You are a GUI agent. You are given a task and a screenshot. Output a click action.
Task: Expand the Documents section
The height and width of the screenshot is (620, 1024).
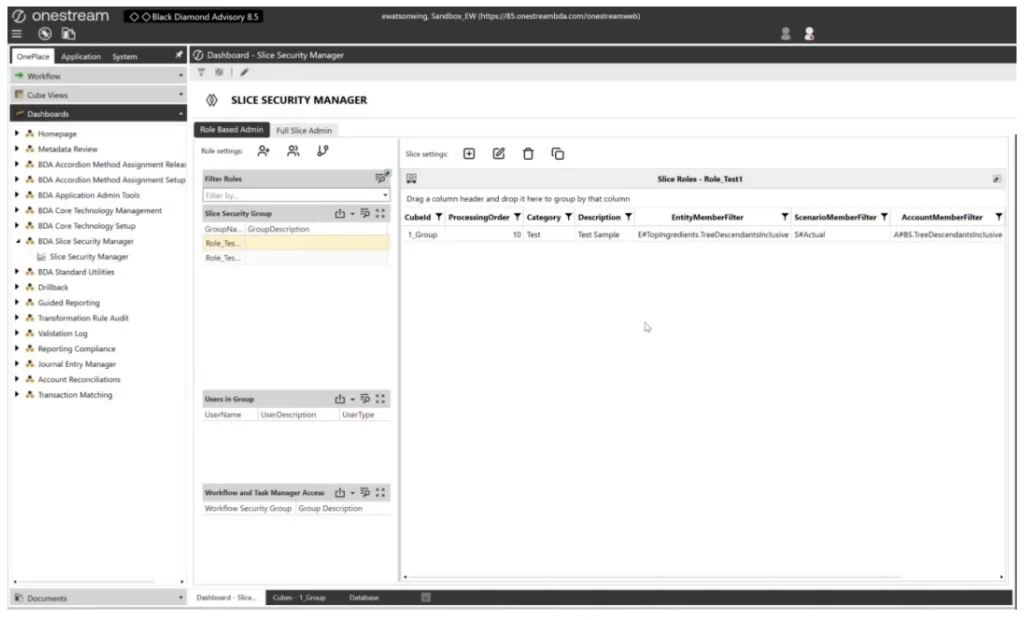[98, 598]
